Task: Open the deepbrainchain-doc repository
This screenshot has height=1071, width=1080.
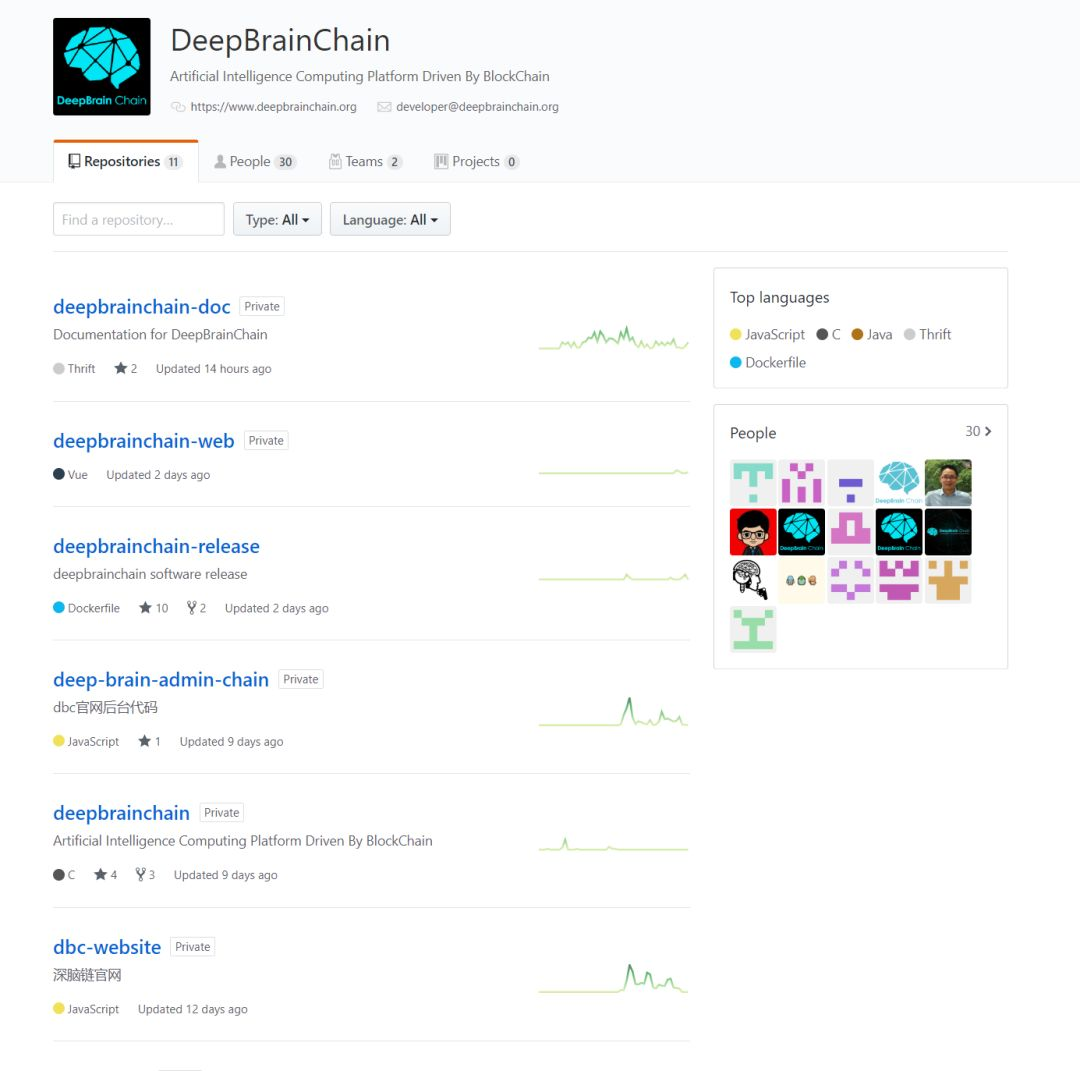Action: [x=142, y=306]
